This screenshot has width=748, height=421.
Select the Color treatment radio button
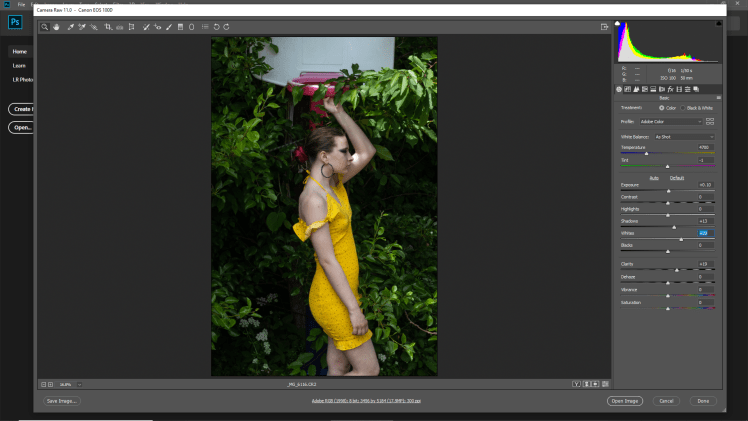tap(661, 107)
